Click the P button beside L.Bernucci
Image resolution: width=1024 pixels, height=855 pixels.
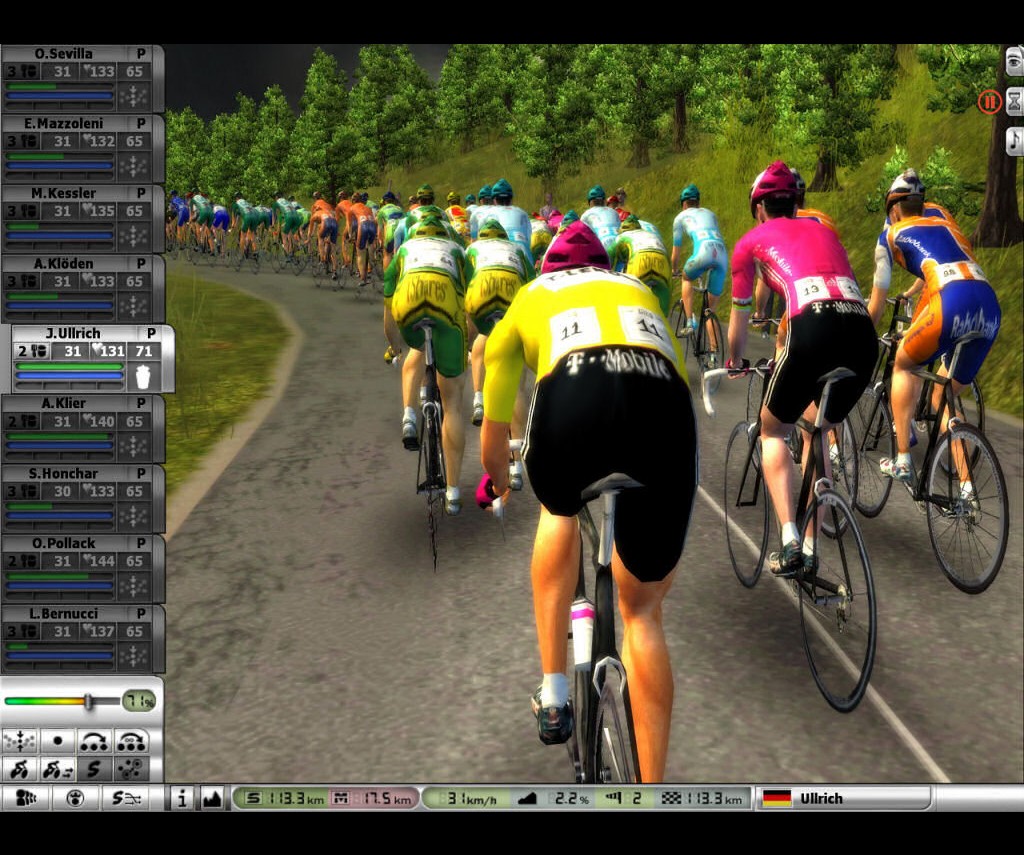141,613
